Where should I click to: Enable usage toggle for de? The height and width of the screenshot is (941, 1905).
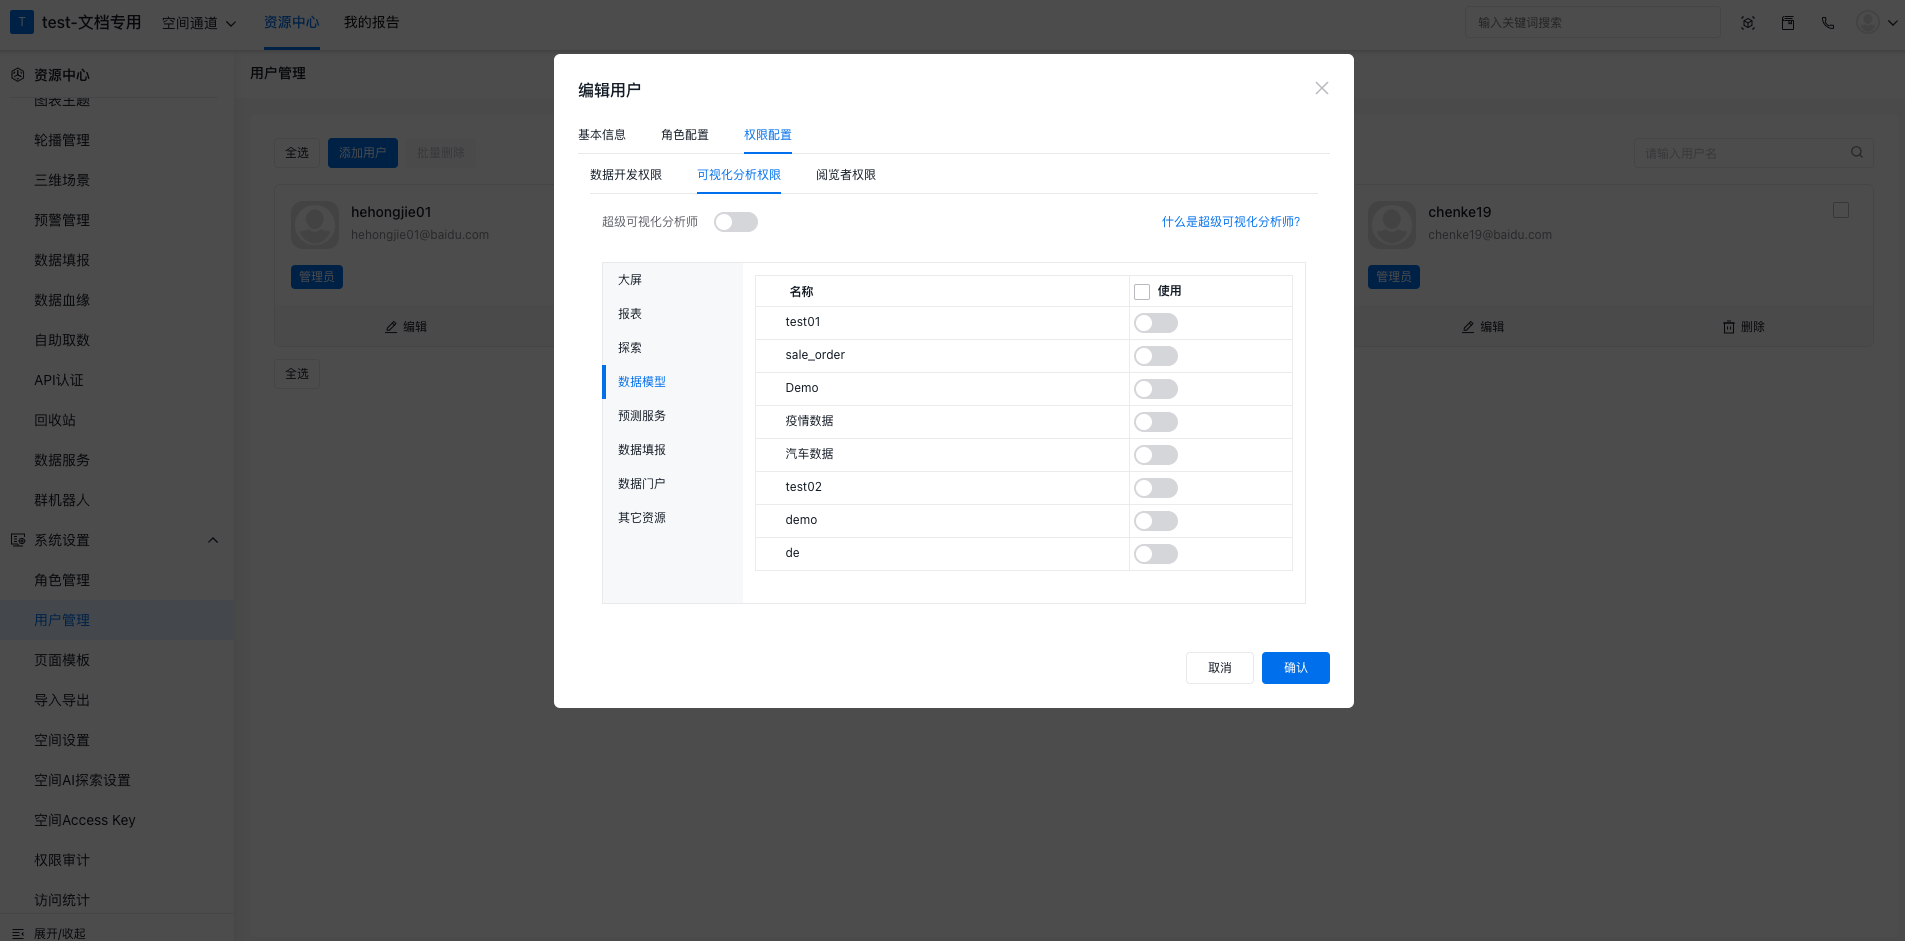click(x=1156, y=554)
